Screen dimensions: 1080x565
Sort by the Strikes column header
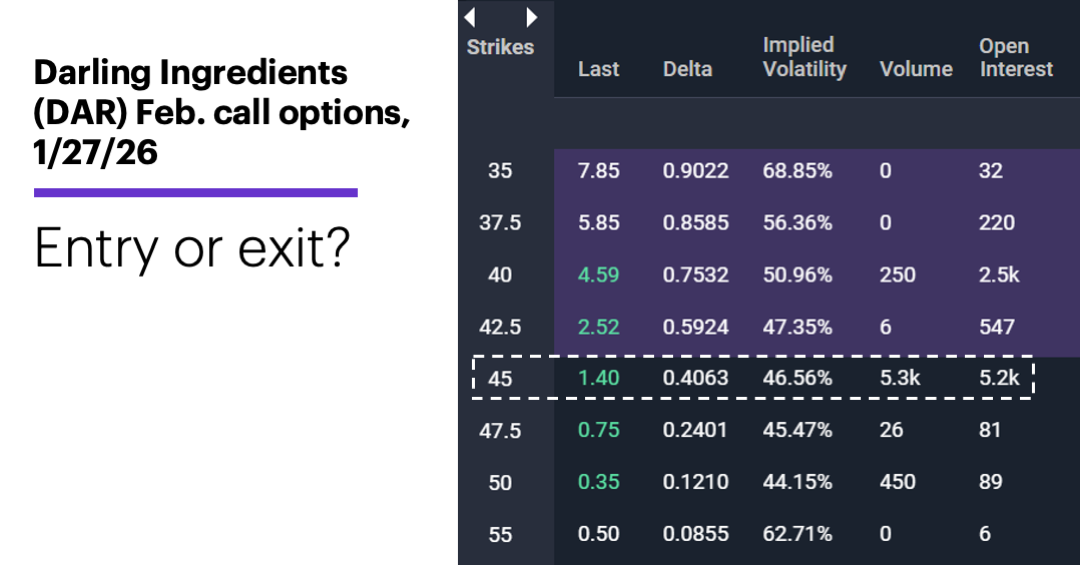[x=500, y=47]
